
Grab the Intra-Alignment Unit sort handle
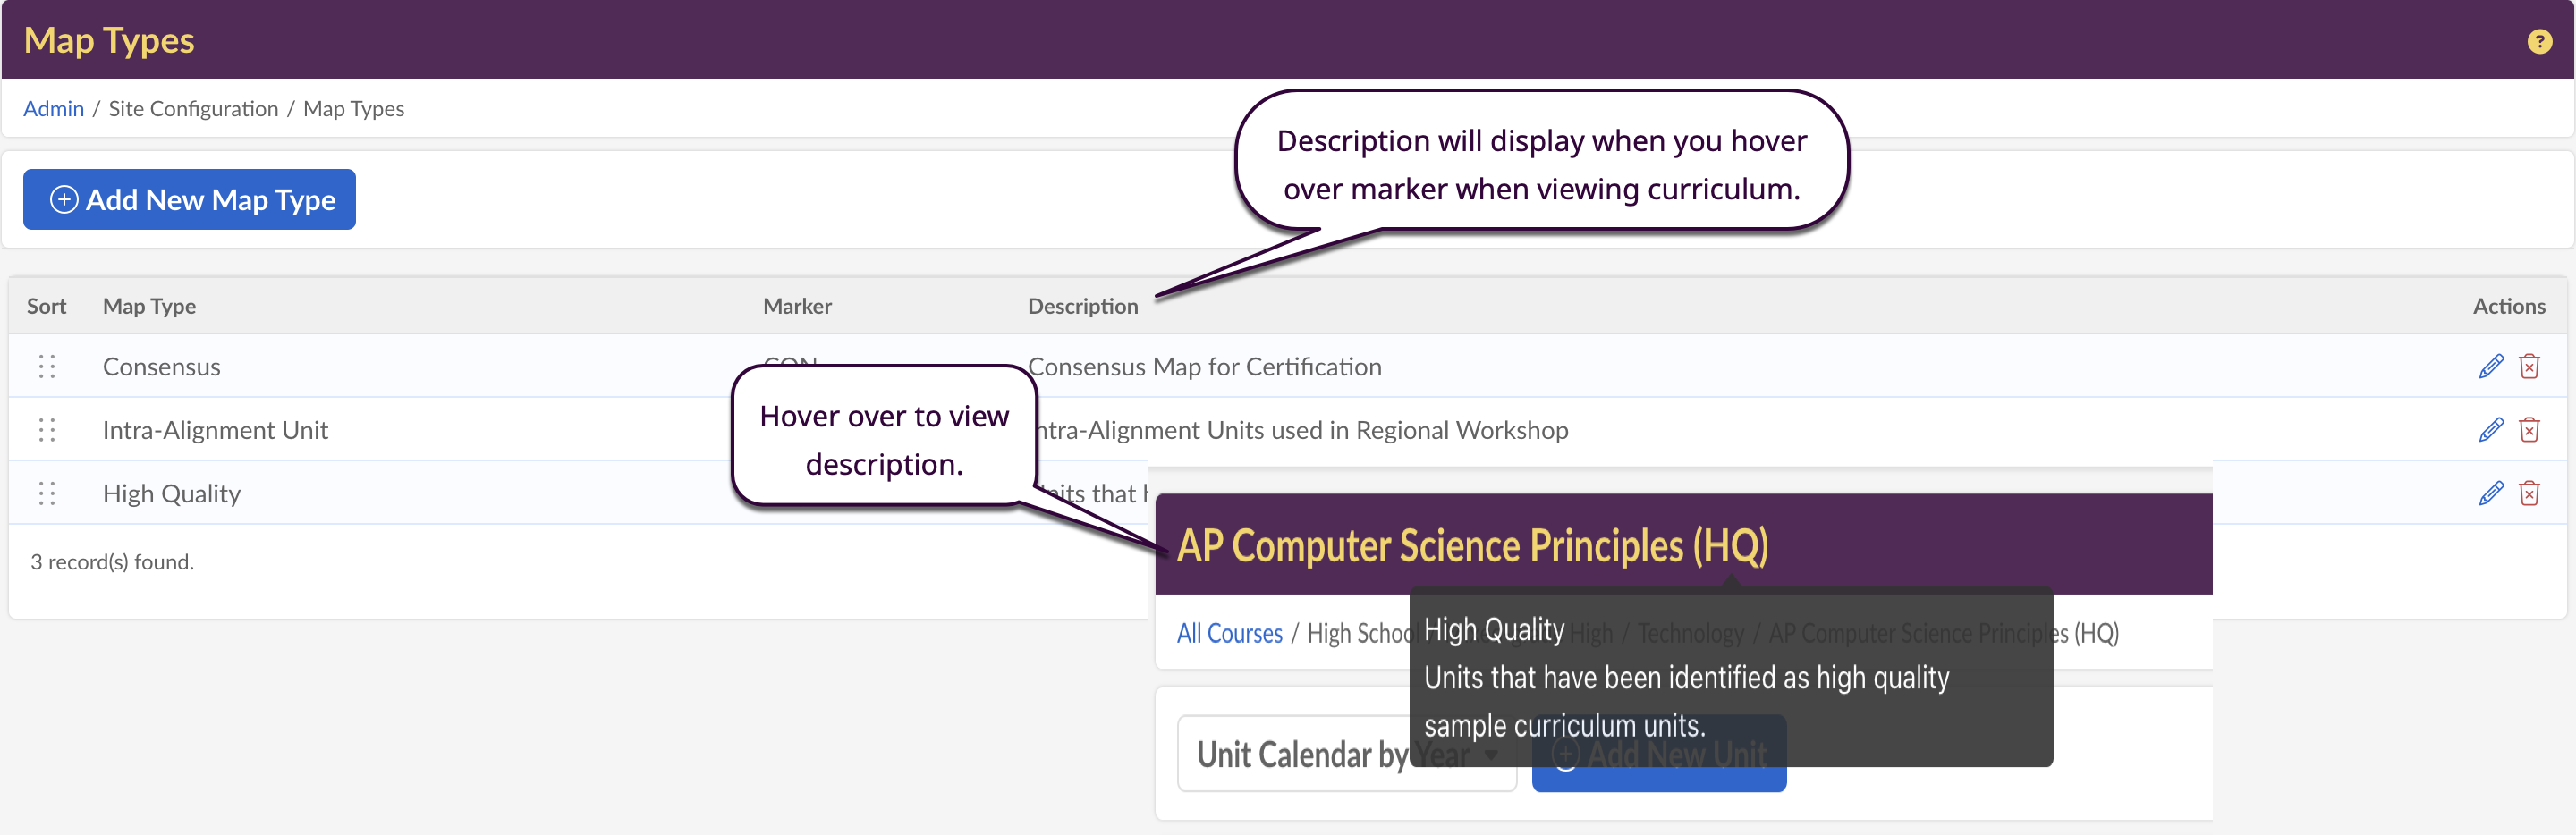[x=46, y=430]
